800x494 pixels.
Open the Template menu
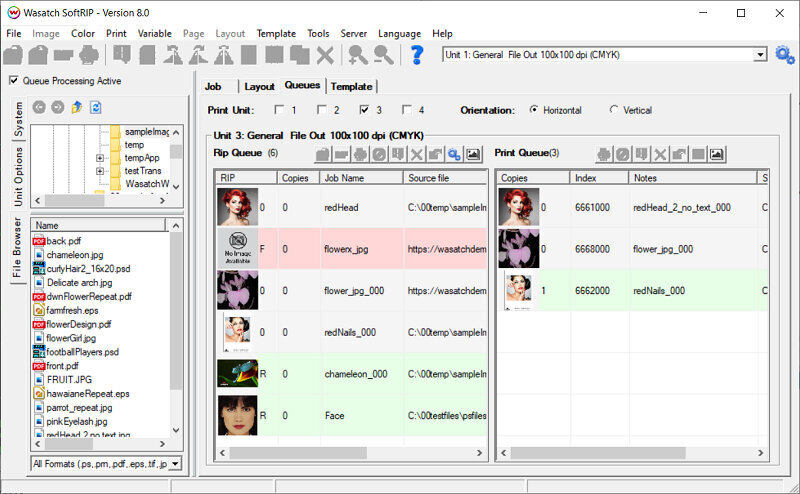click(x=276, y=33)
